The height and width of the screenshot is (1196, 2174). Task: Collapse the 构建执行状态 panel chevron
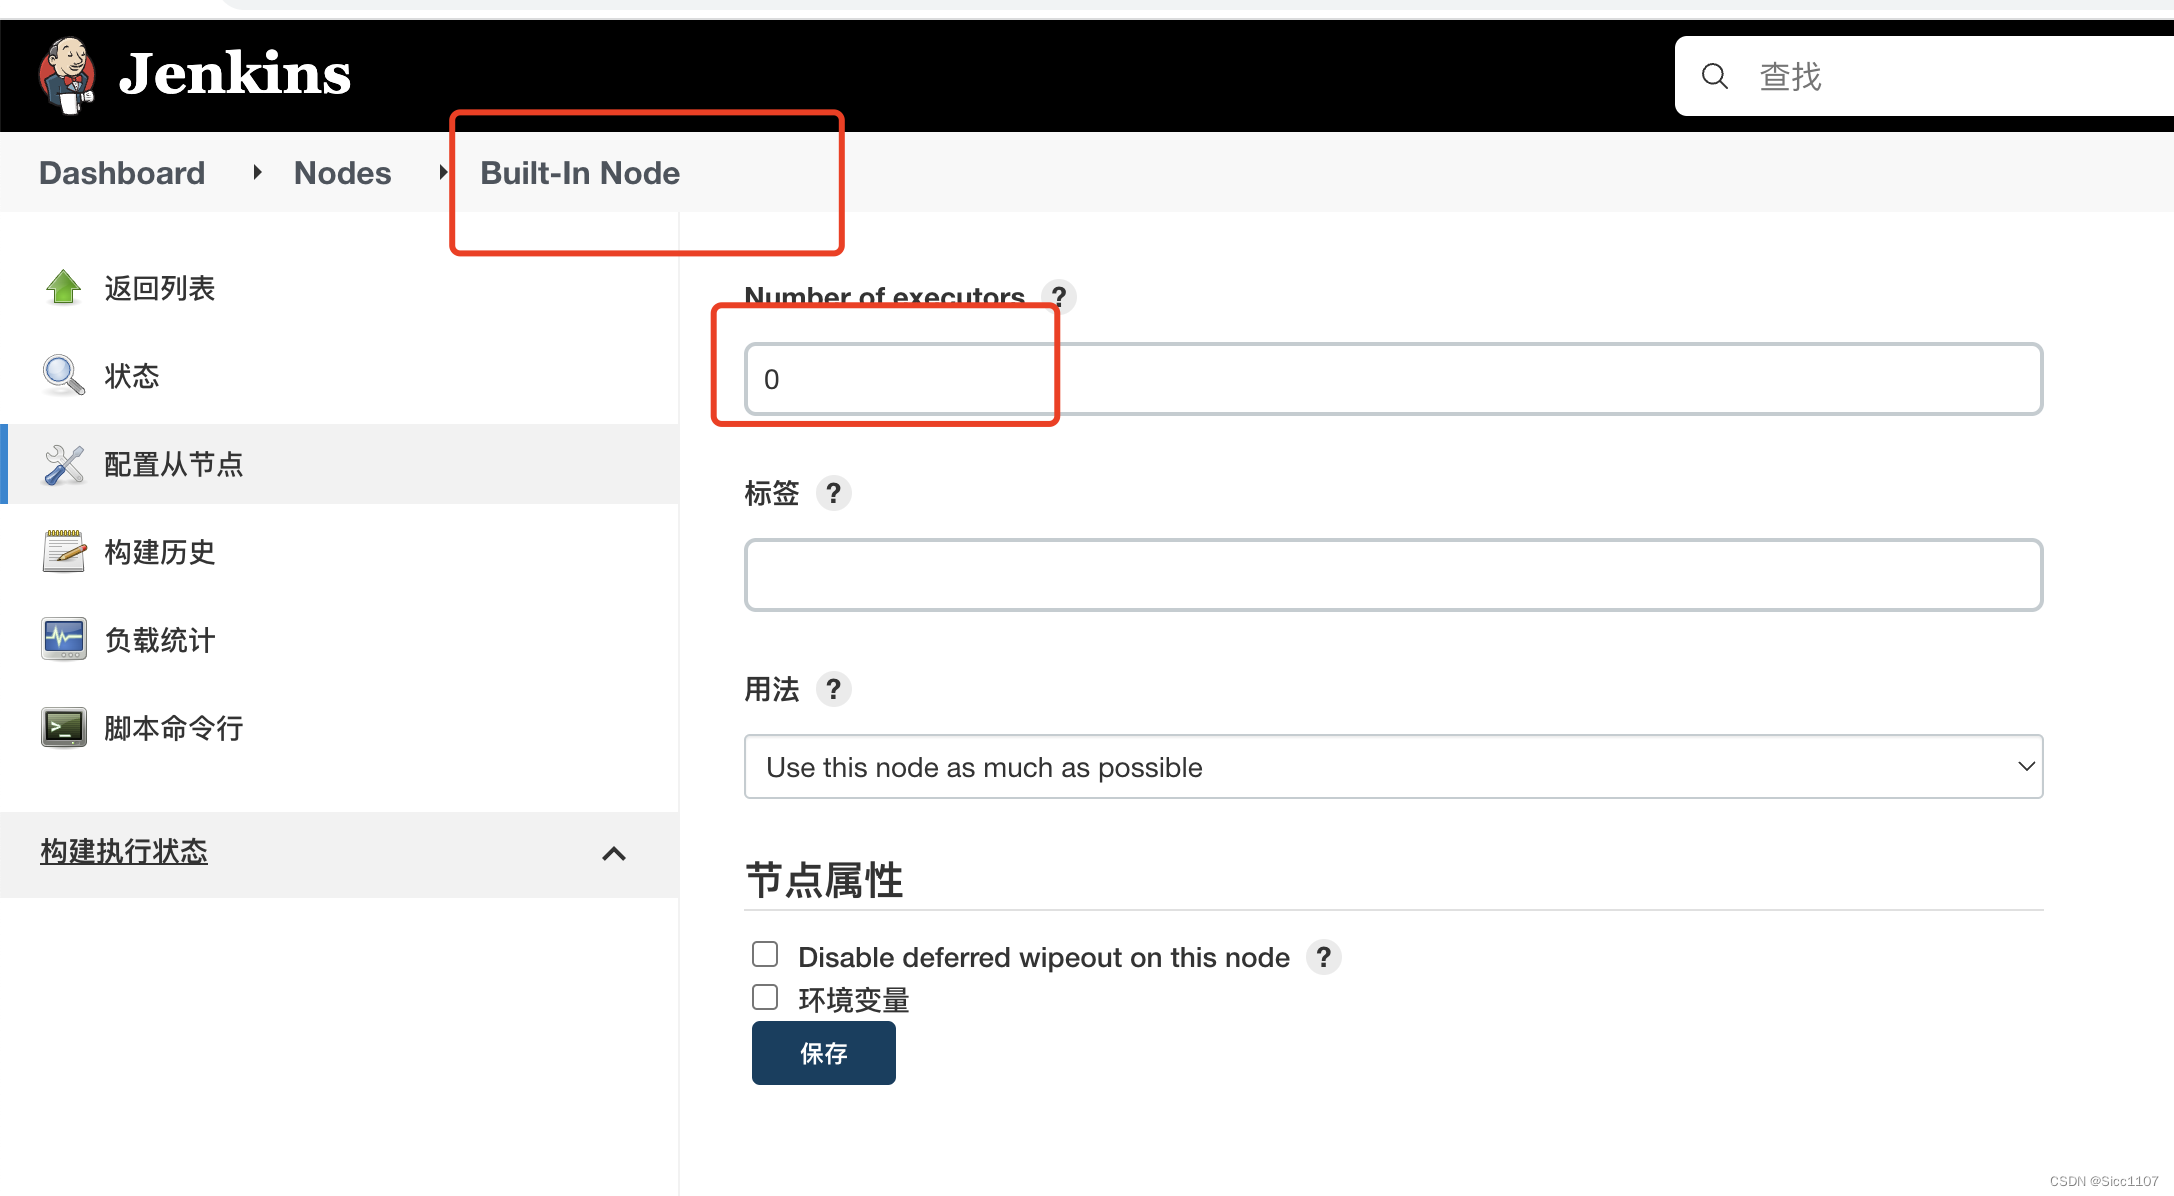click(614, 853)
